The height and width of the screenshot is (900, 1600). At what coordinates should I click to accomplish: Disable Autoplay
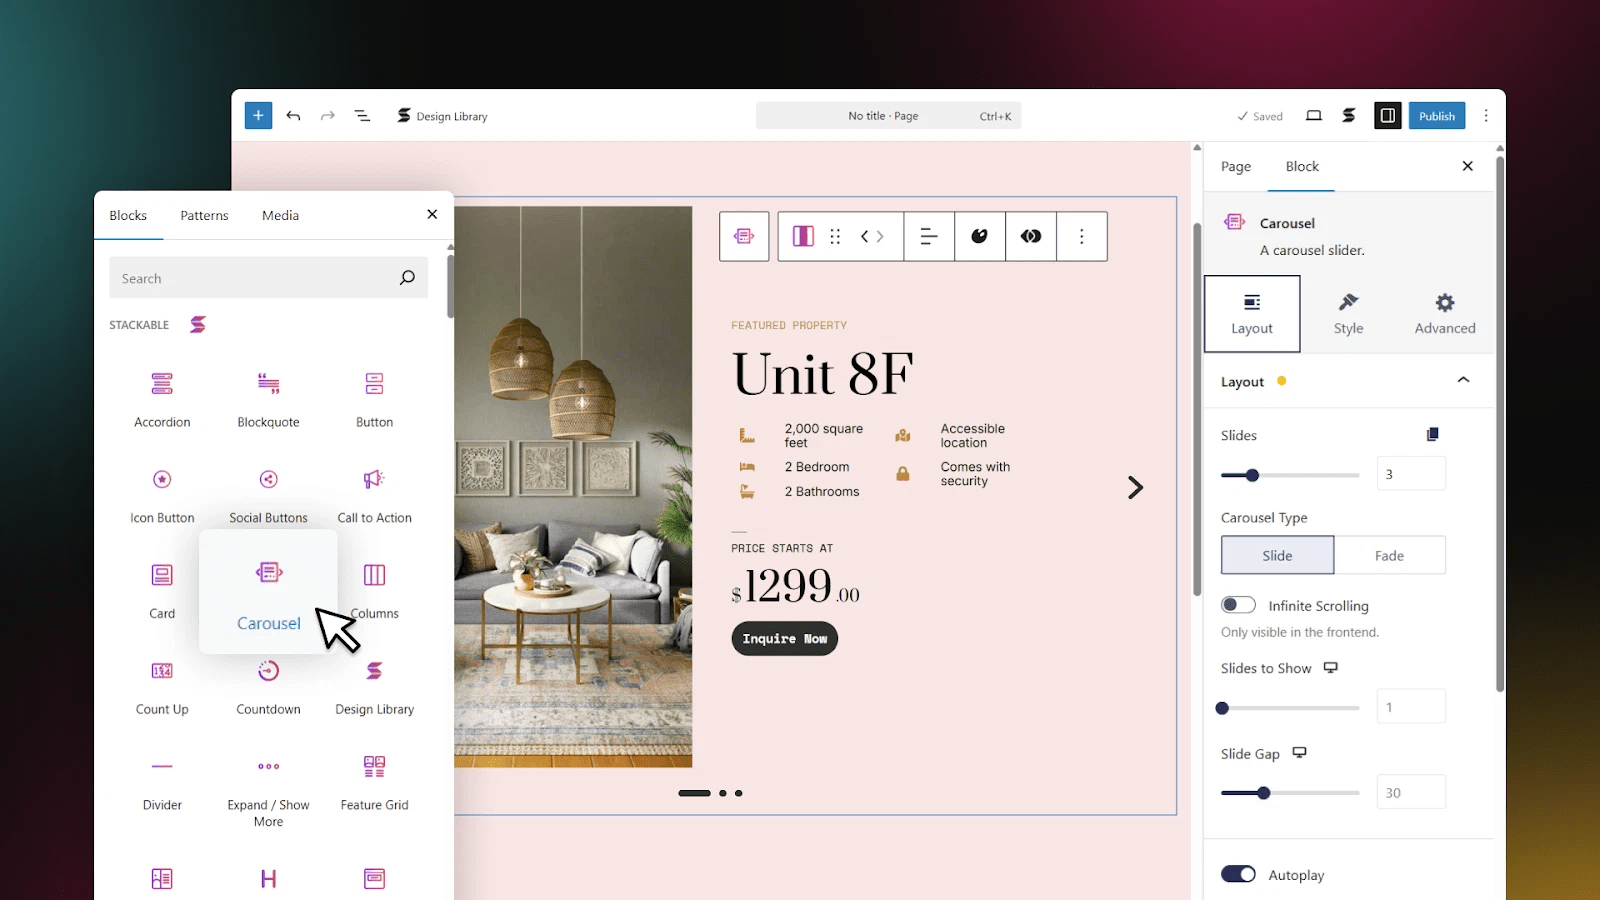[1238, 873]
